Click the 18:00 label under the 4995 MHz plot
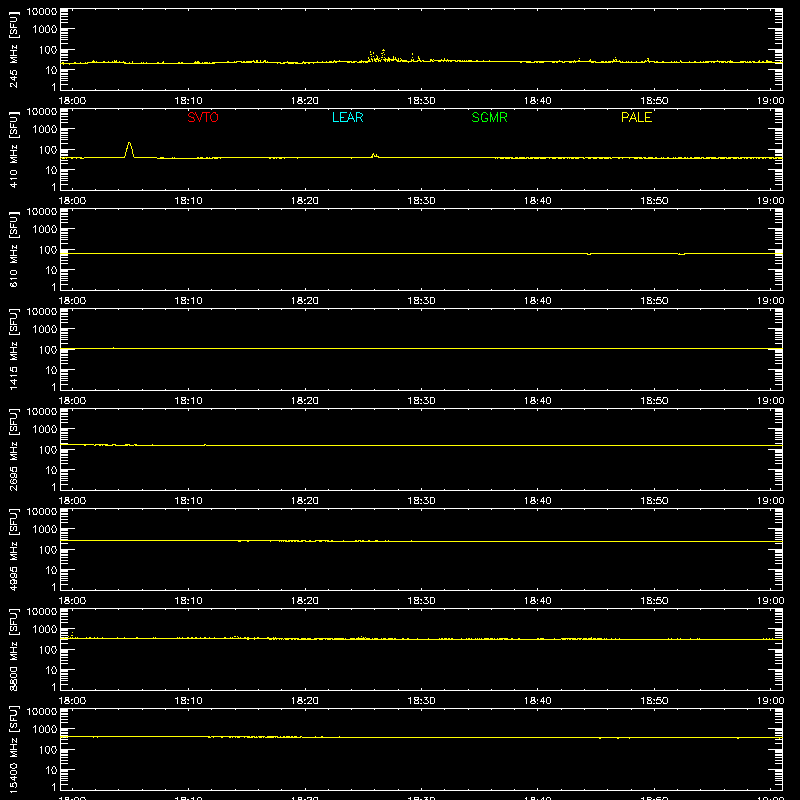 click(x=72, y=601)
